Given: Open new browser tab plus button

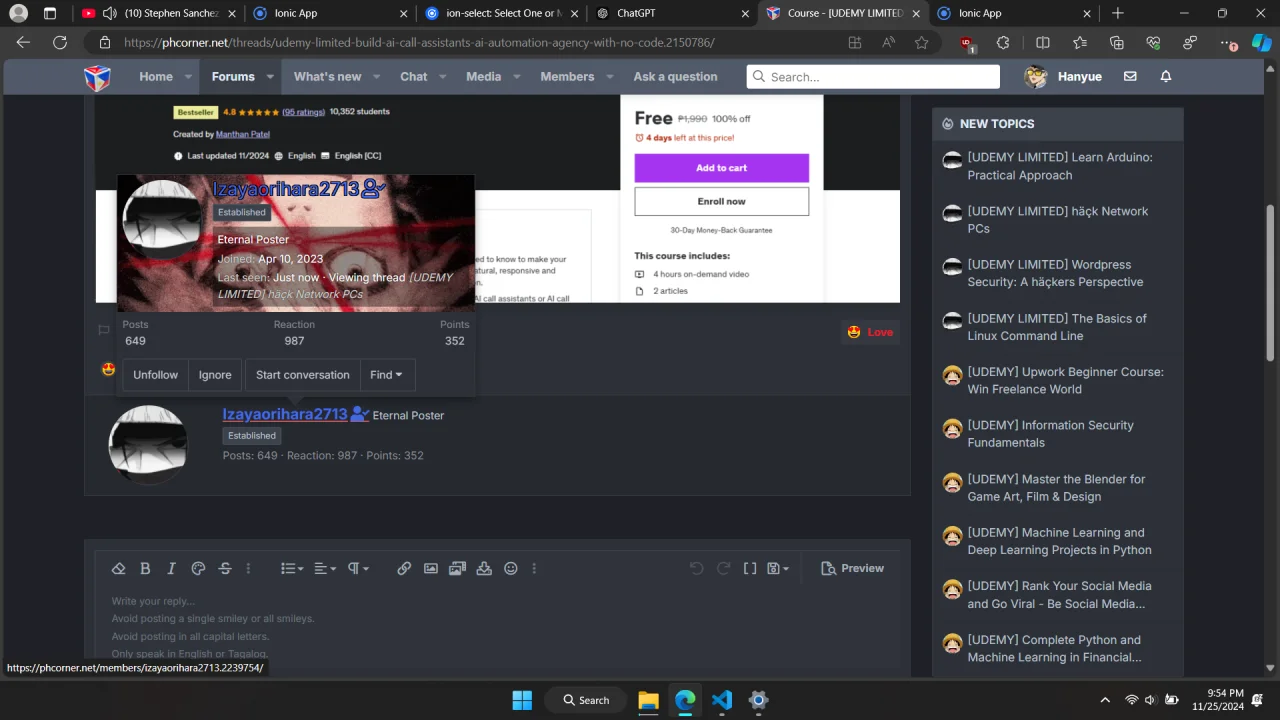Looking at the screenshot, I should [1118, 13].
